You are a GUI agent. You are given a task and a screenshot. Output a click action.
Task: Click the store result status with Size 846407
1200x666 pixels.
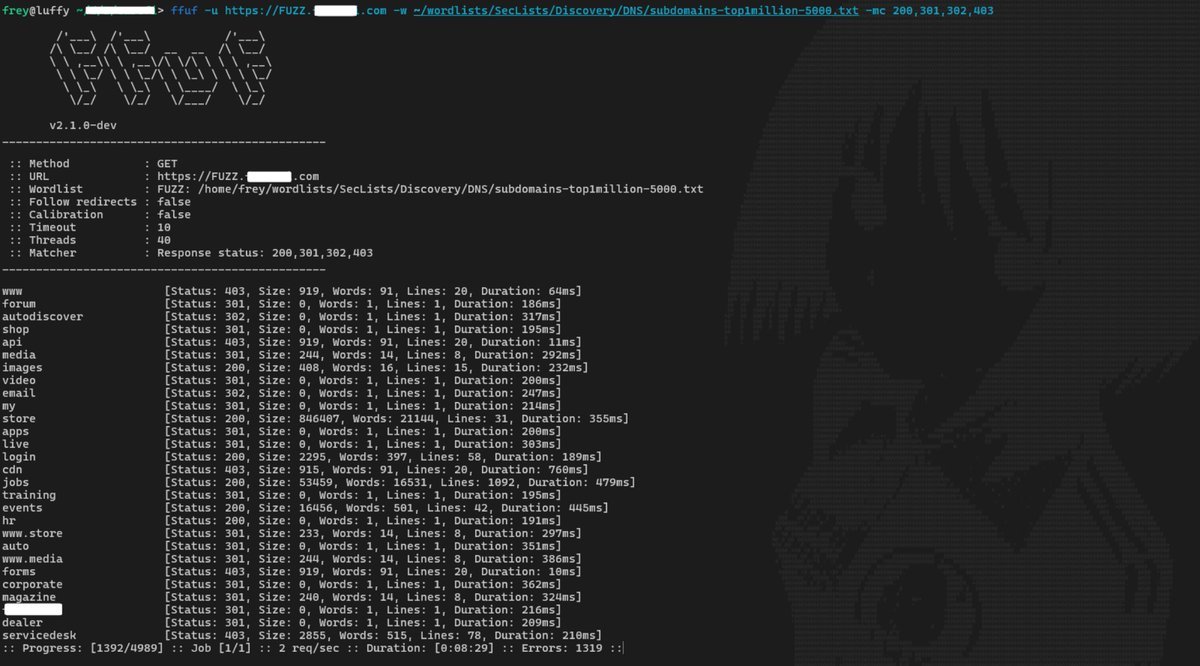coord(399,419)
